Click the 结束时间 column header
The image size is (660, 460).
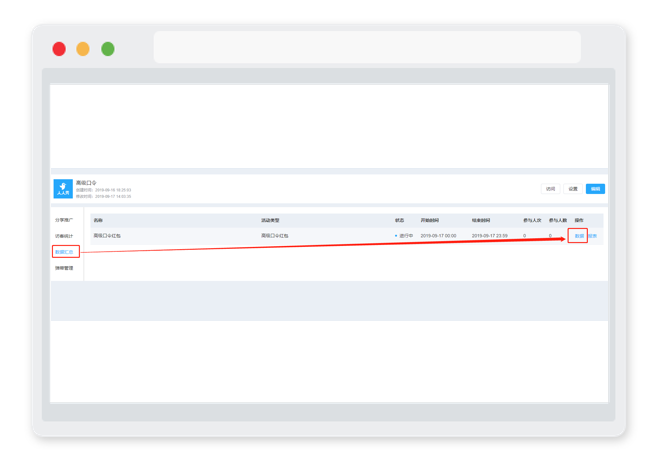[481, 221]
